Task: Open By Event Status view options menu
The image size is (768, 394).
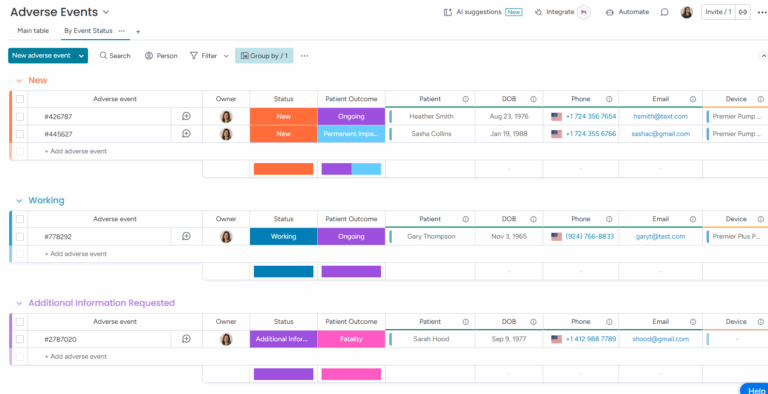Action: (x=121, y=30)
